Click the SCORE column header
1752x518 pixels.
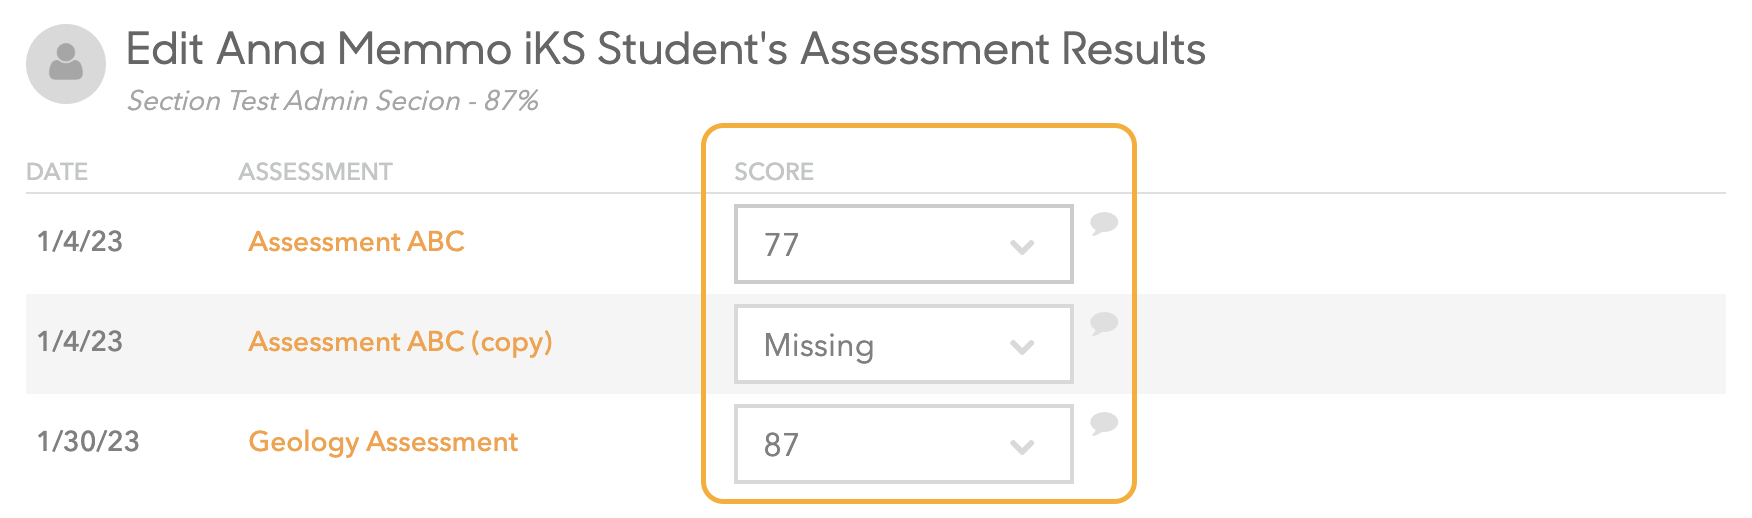774,172
